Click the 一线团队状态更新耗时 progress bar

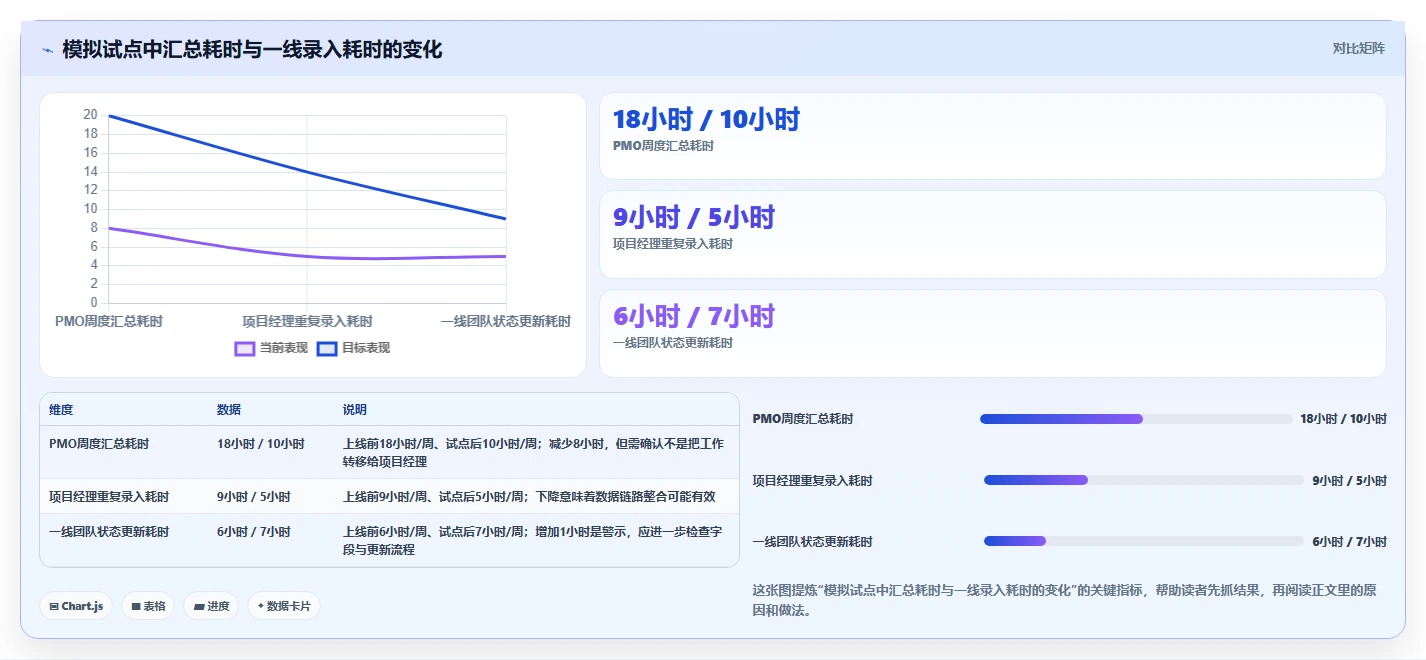coord(1144,541)
